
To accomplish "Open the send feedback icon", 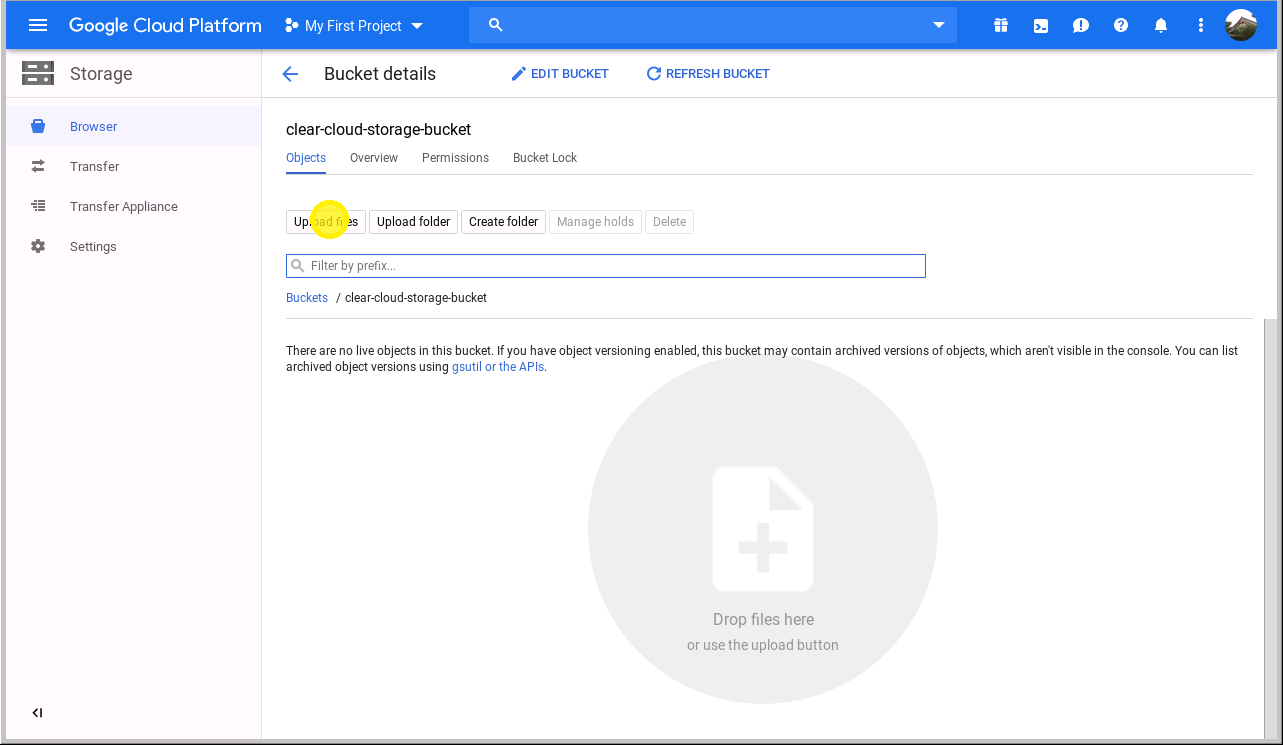I will [1081, 25].
